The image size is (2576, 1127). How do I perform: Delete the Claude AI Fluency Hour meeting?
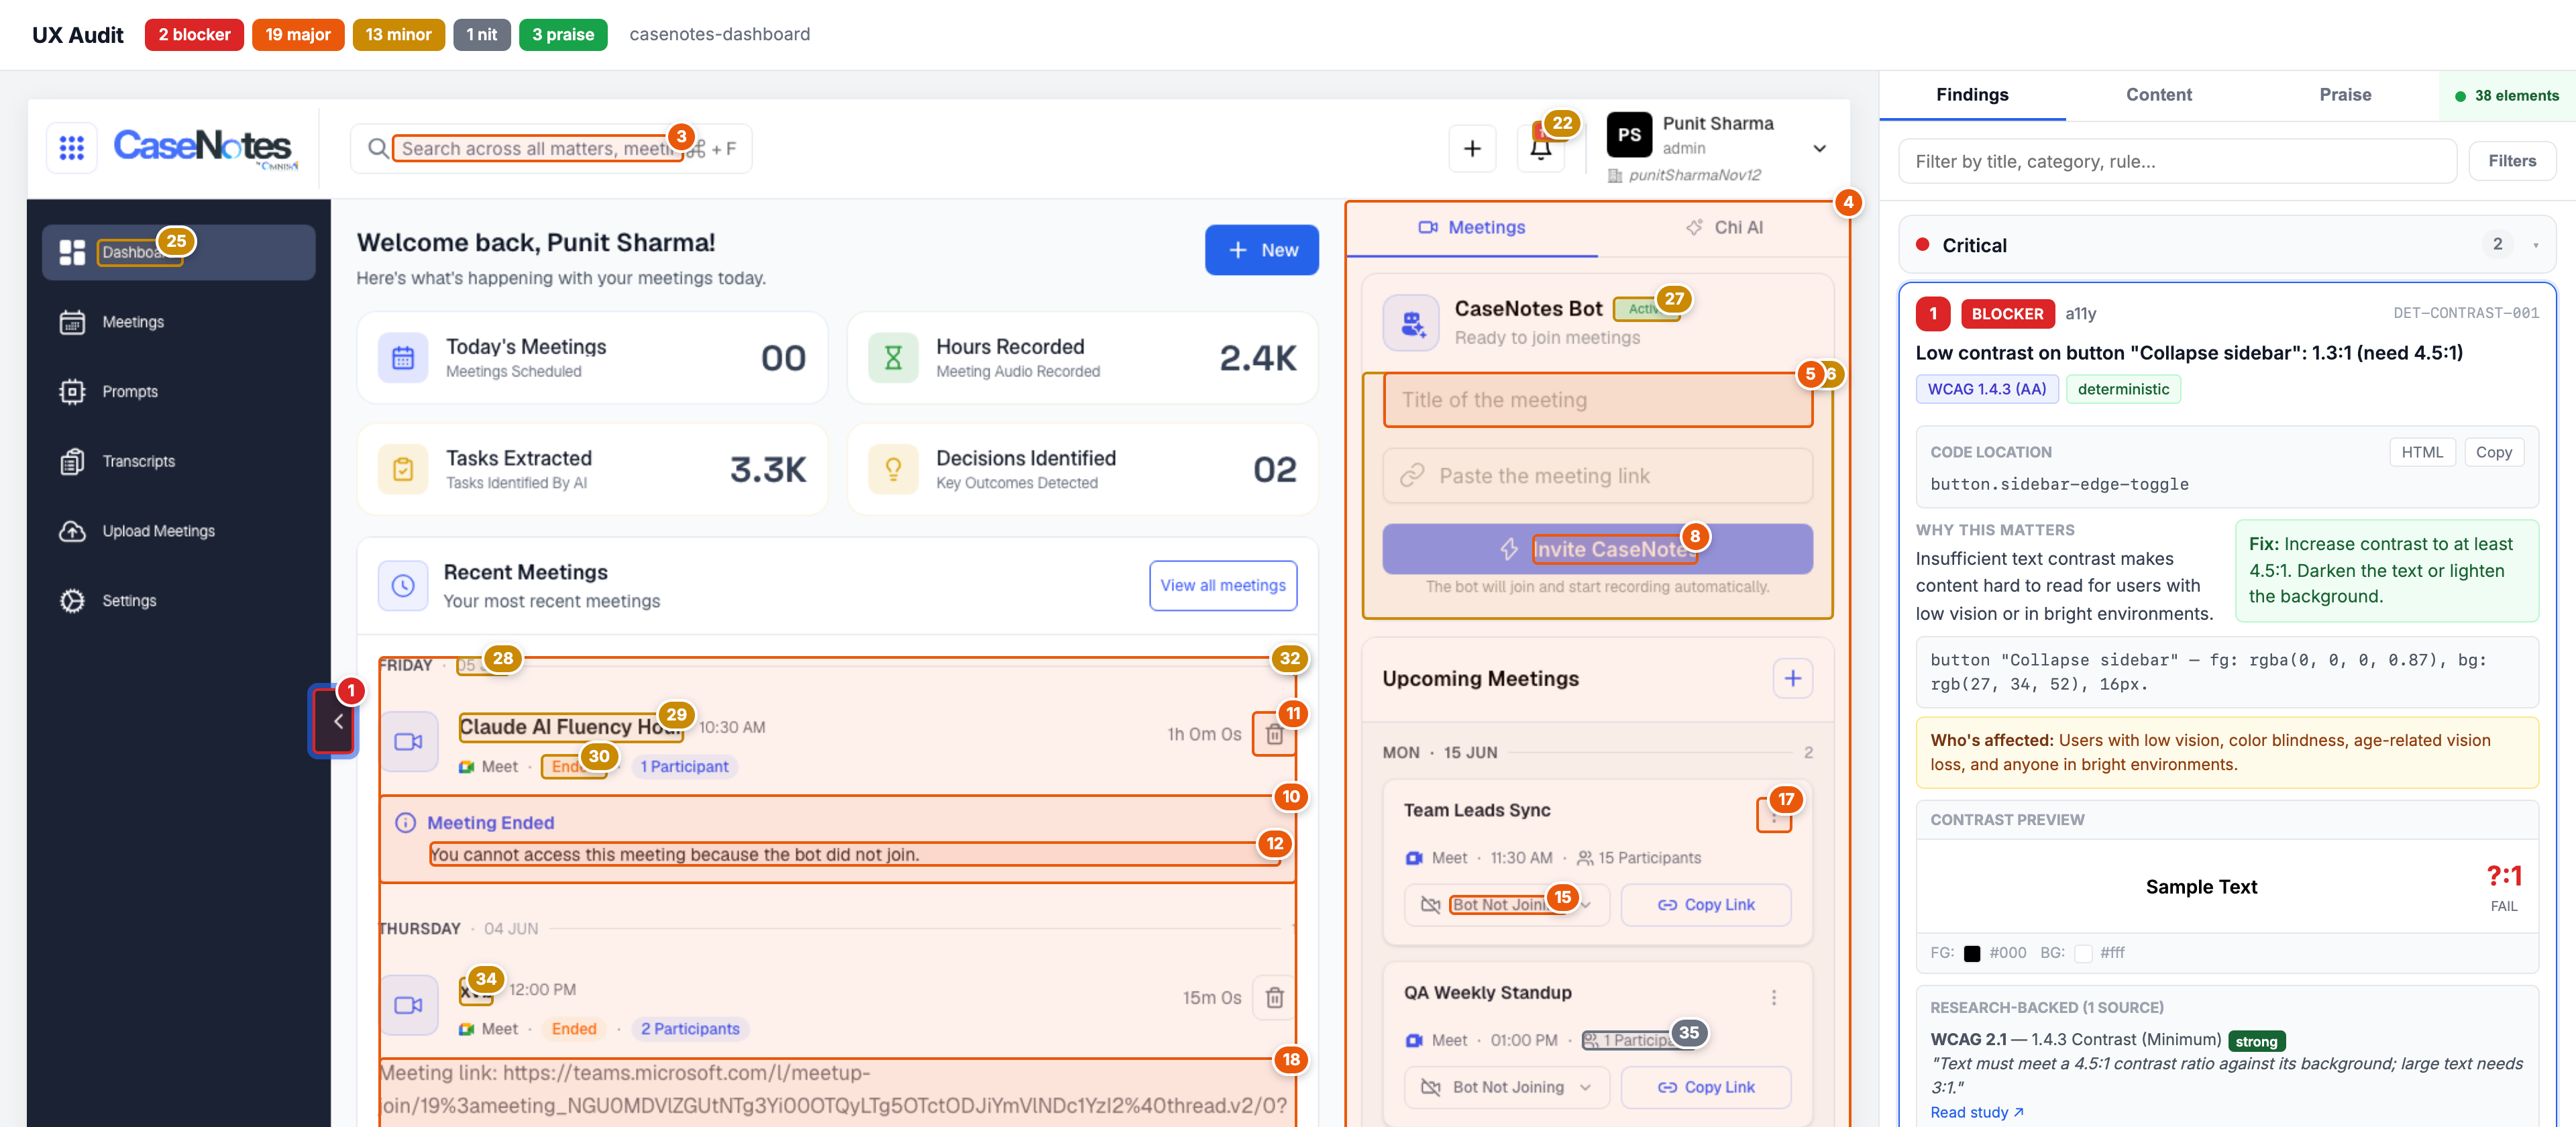pyautogui.click(x=1274, y=734)
